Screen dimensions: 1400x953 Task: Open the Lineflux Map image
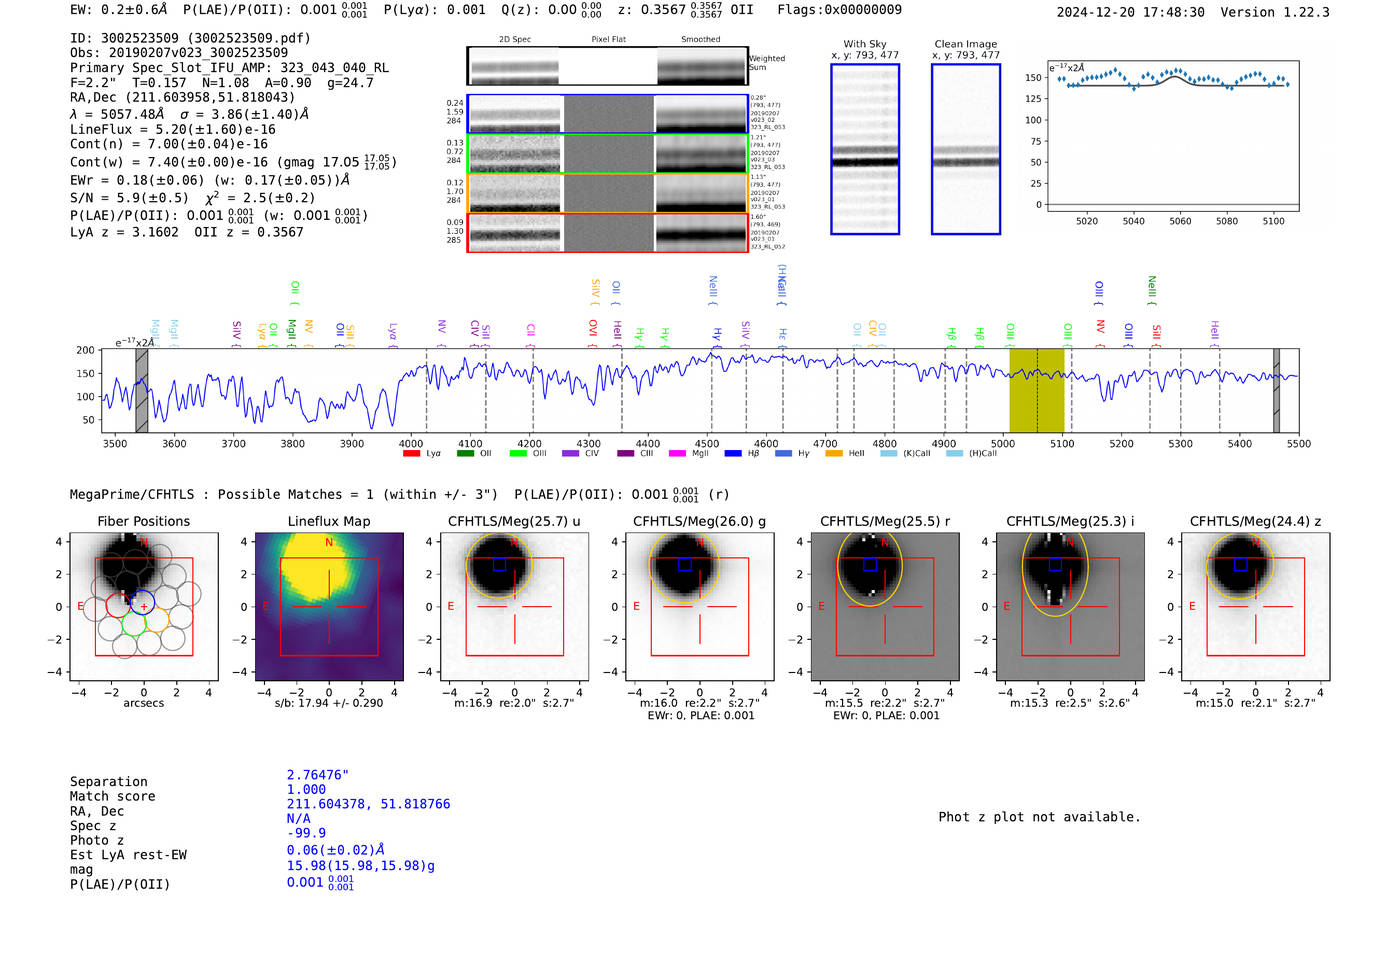tap(329, 606)
